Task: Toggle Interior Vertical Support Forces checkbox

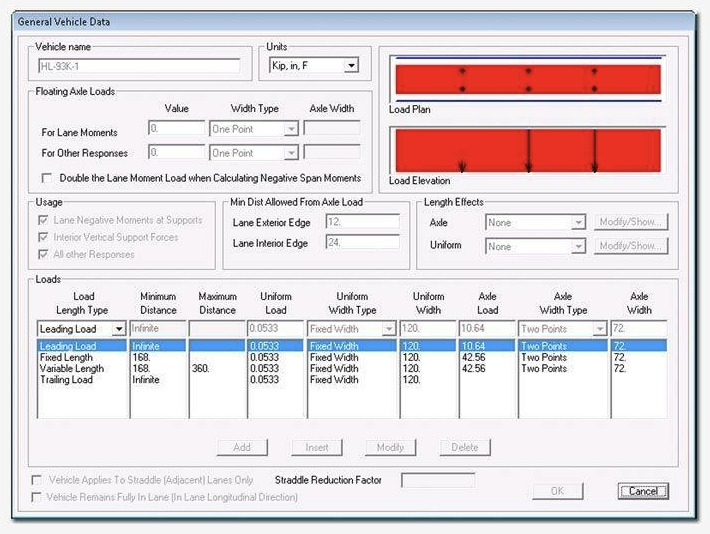Action: 43,237
